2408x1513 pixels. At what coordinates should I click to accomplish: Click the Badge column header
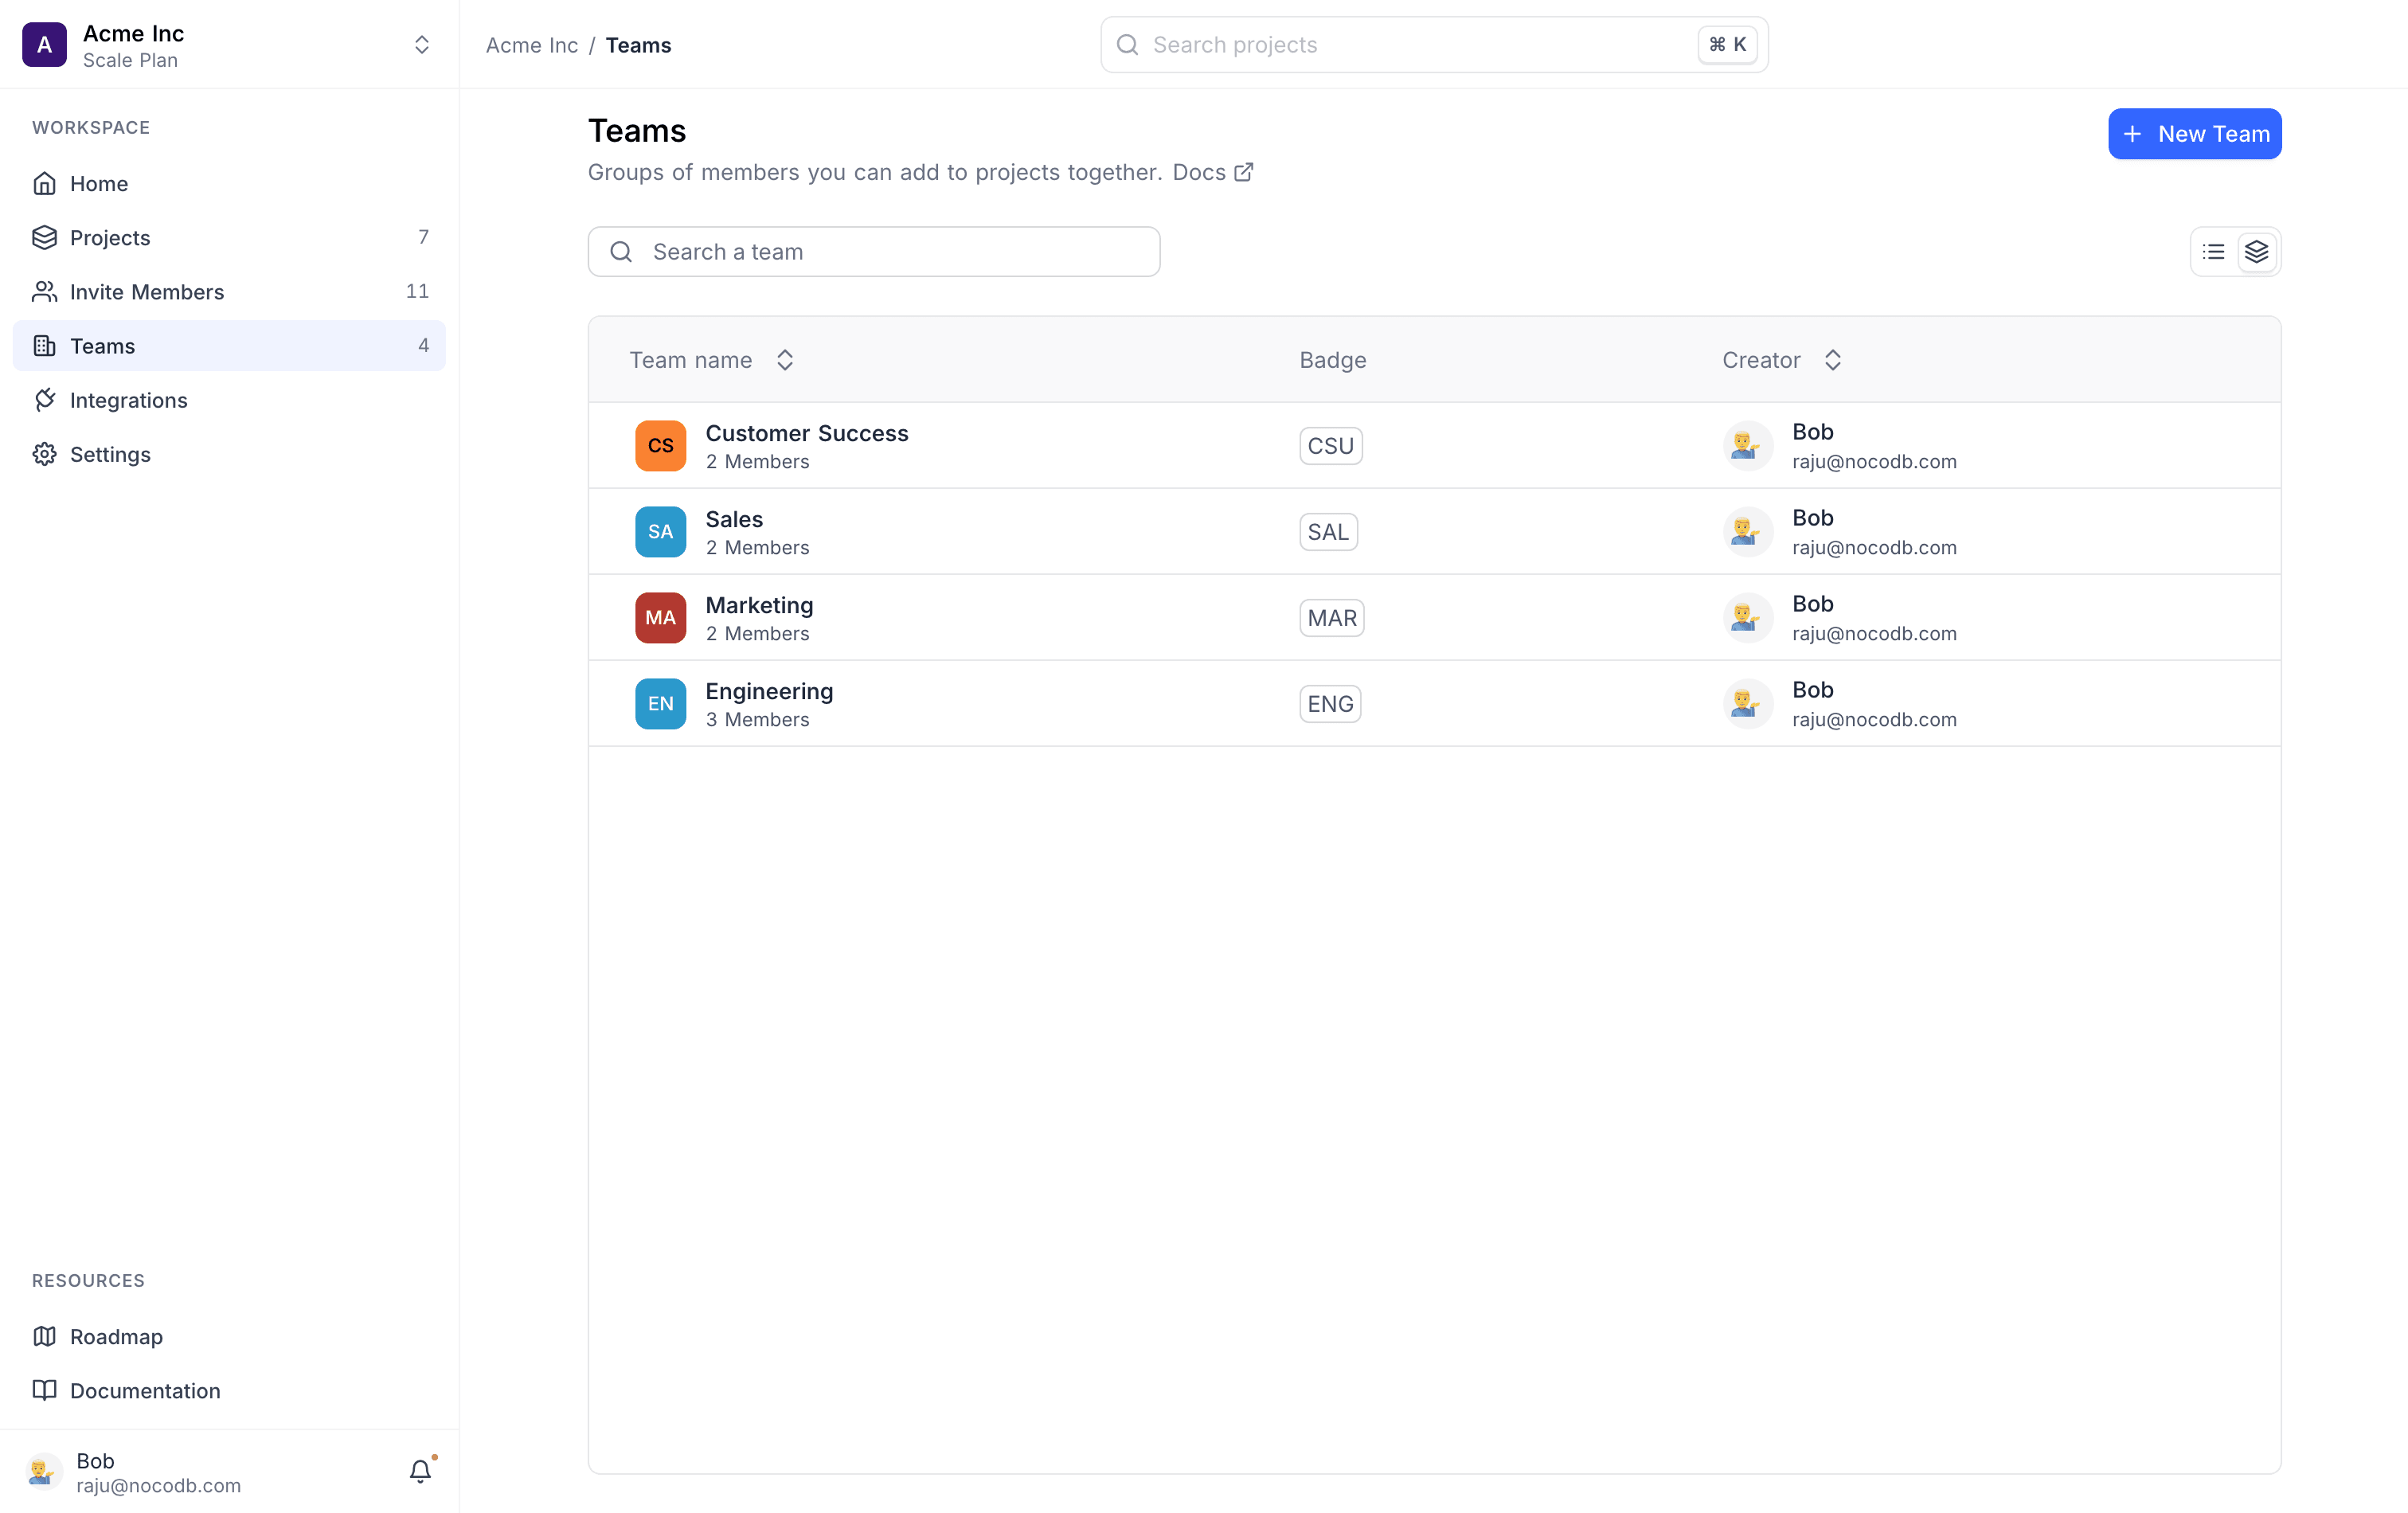coord(1333,360)
